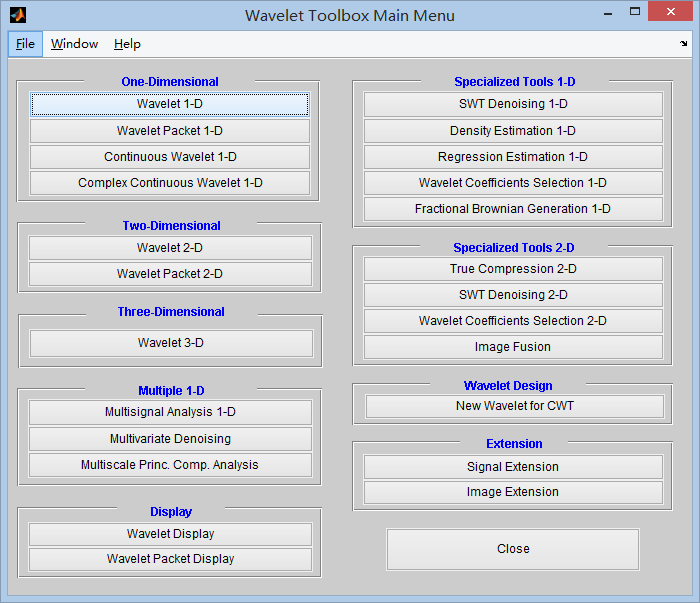Launch the Wavelet 3-D tool
This screenshot has height=603, width=700.
(x=171, y=343)
